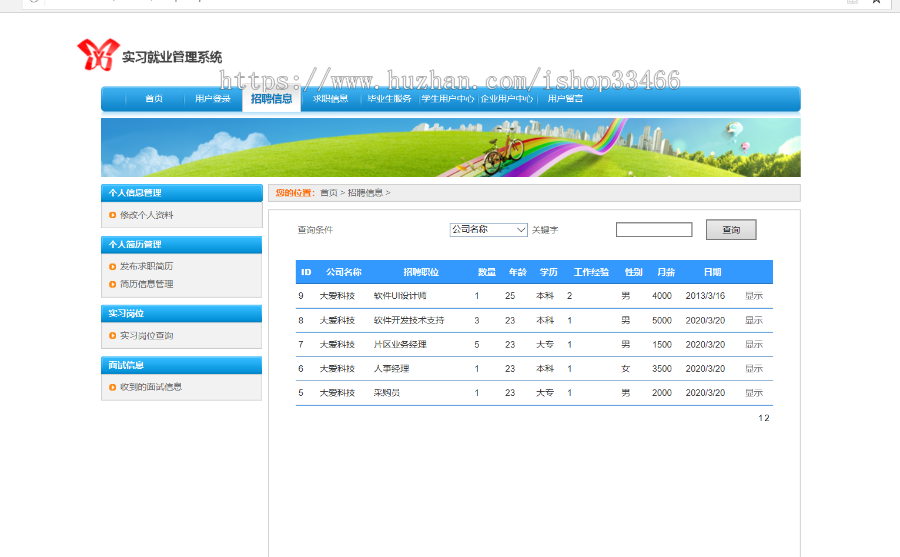
Task: Click the 显示 link for 软件开发技术支持
Action: click(x=754, y=320)
